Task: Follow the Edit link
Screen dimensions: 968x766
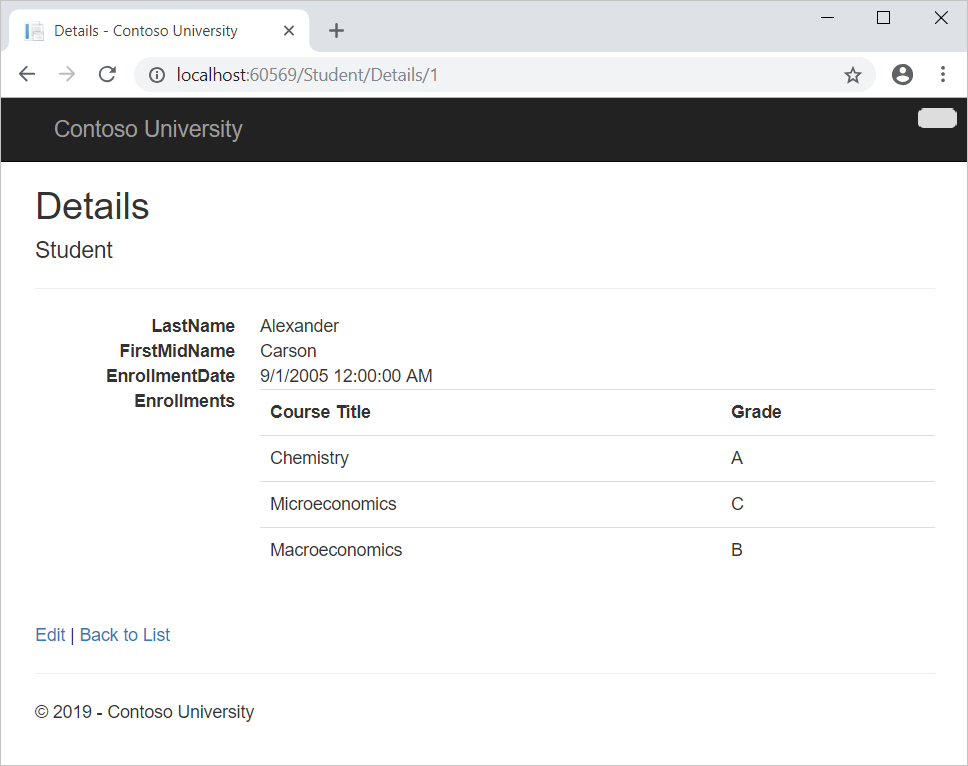Action: pyautogui.click(x=50, y=634)
